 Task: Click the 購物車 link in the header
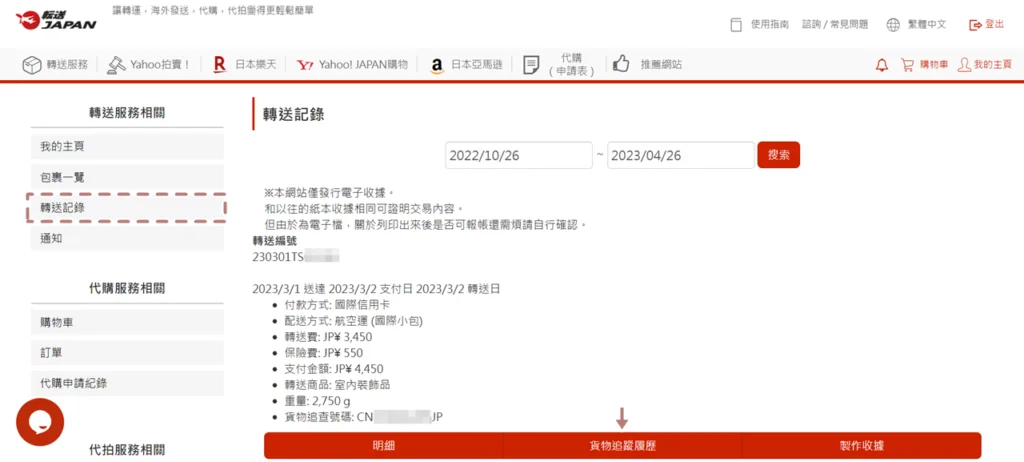(933, 65)
